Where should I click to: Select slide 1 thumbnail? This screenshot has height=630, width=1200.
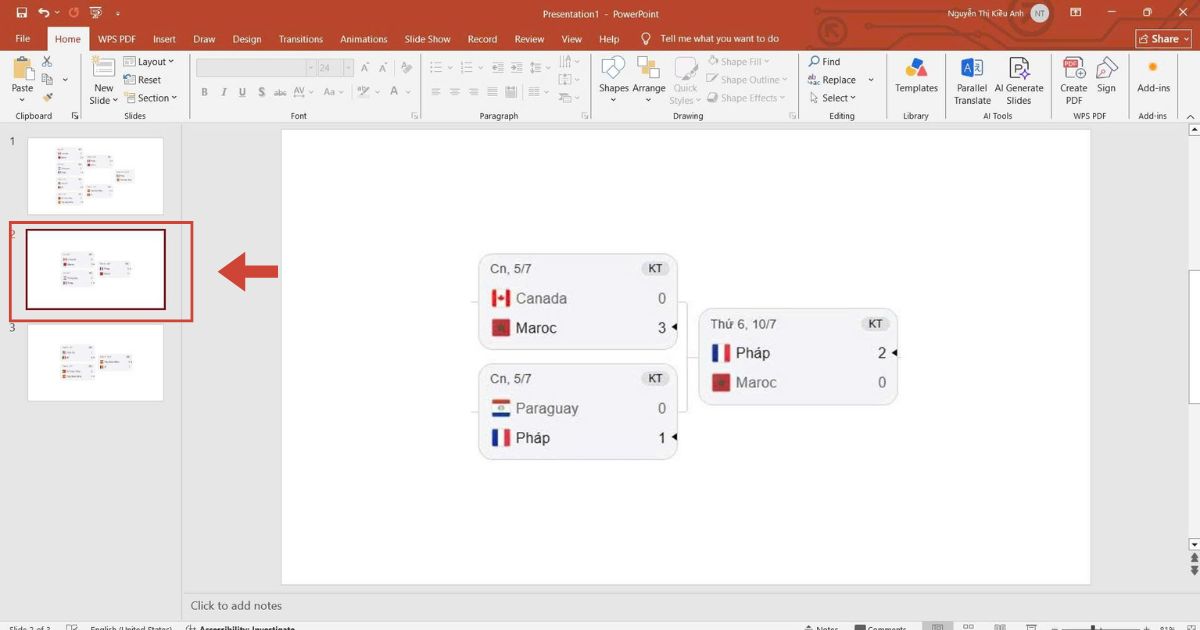tap(95, 175)
